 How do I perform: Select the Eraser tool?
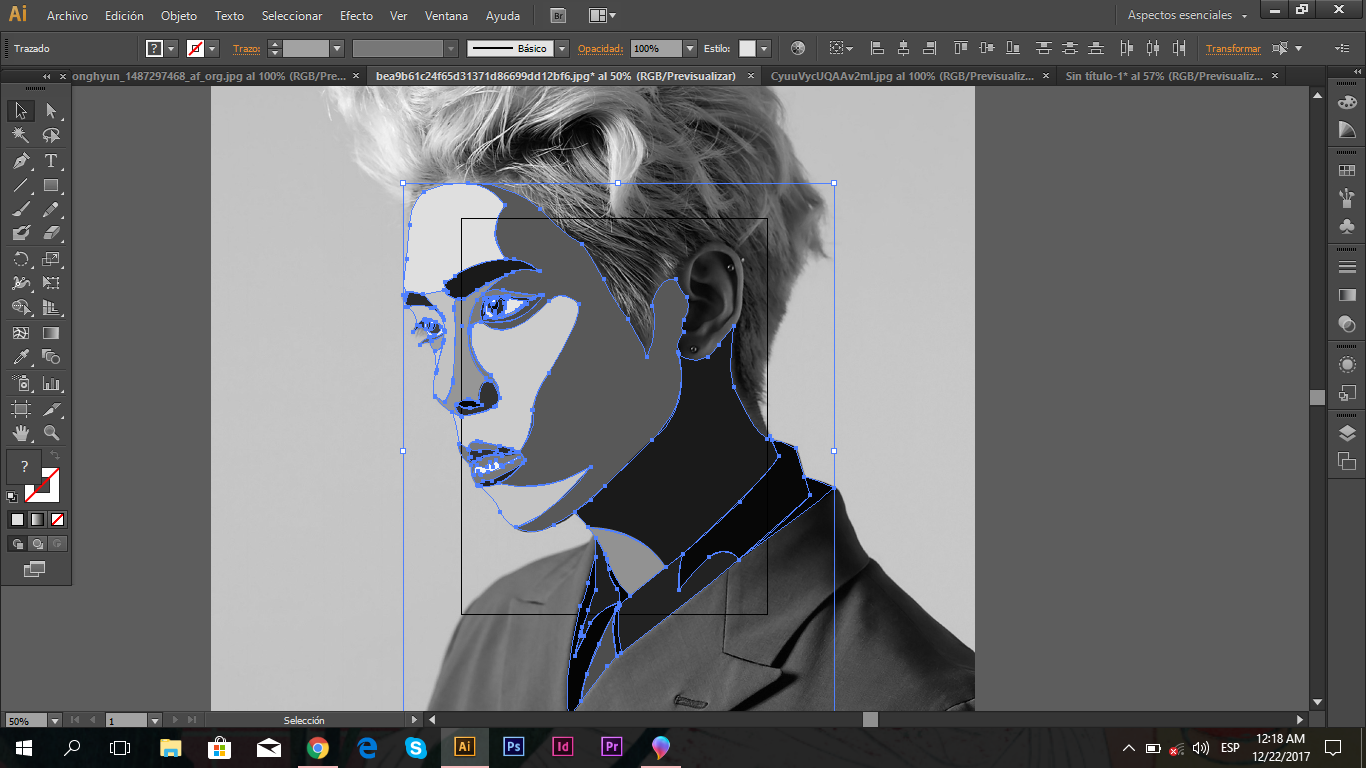click(51, 233)
